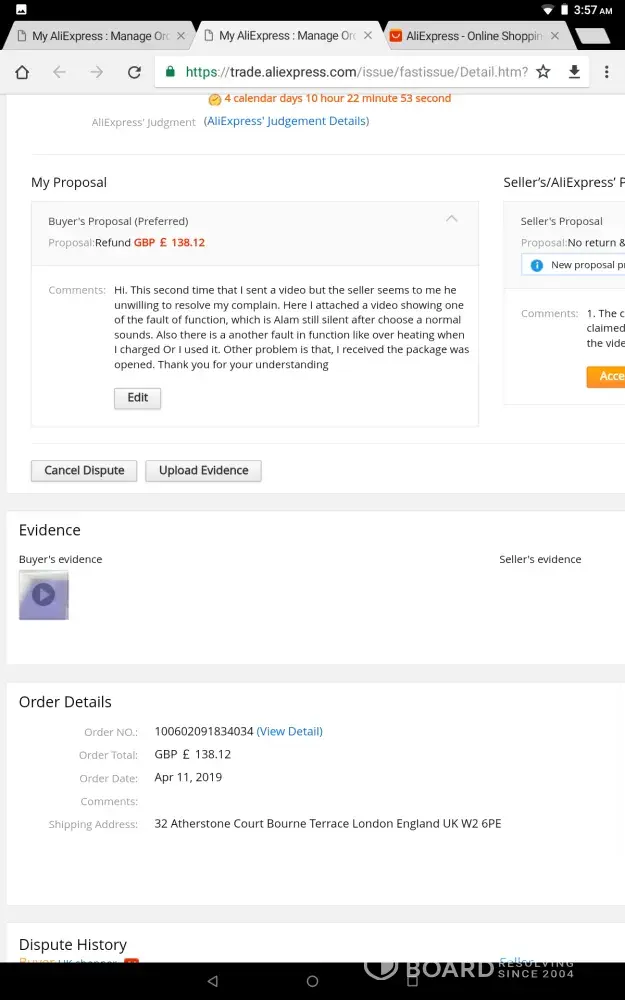Open AliExpress' Judgement Details link
This screenshot has width=625, height=1000.
[x=286, y=121]
